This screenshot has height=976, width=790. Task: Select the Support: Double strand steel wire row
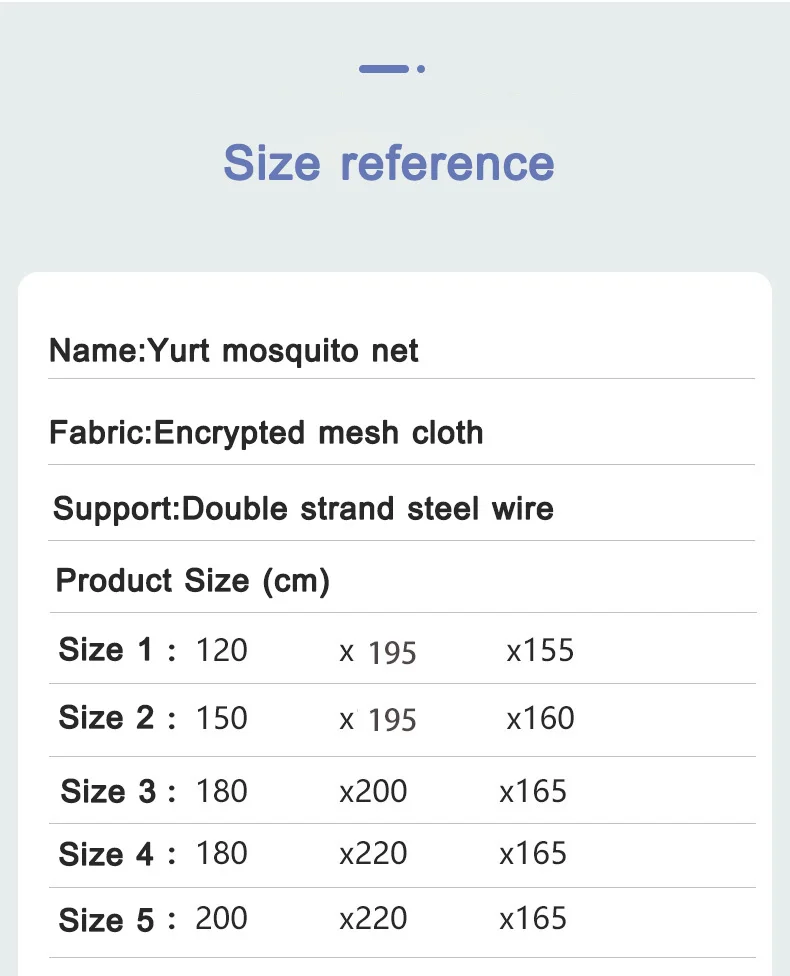click(x=402, y=509)
